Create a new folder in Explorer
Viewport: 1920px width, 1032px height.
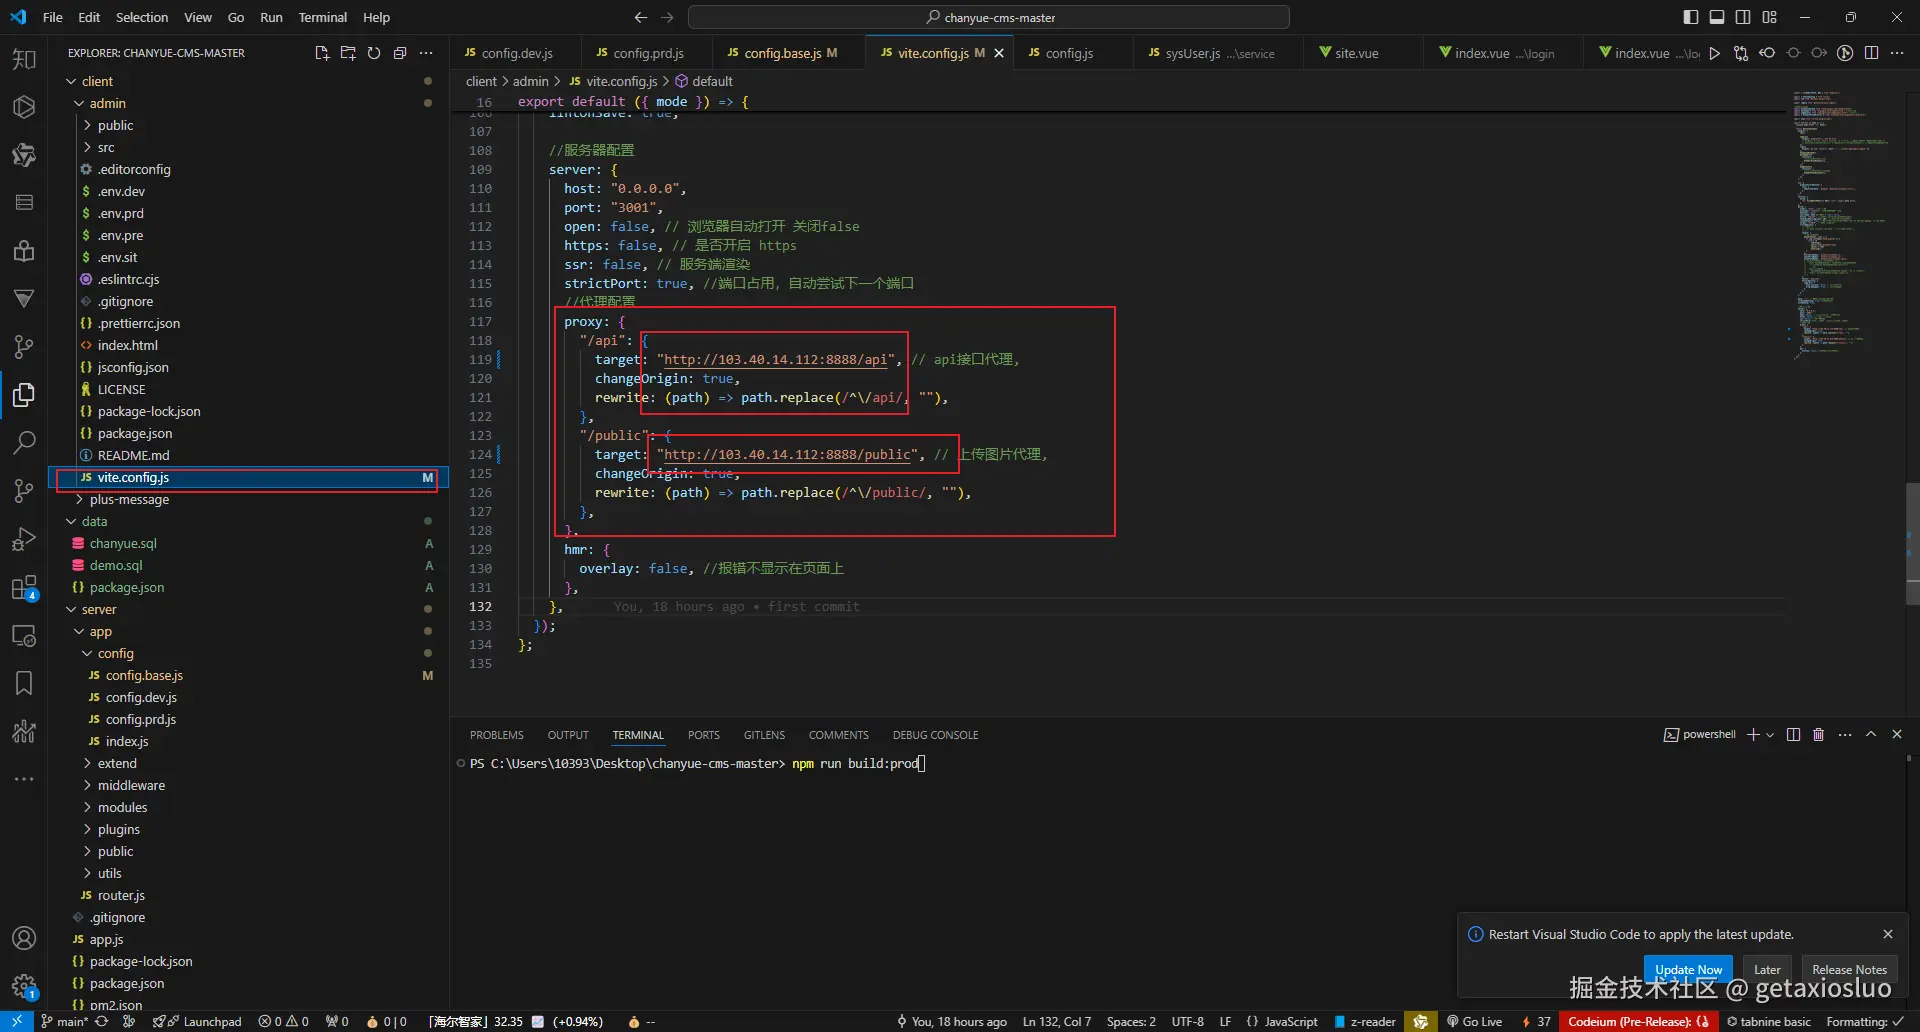pyautogui.click(x=348, y=53)
